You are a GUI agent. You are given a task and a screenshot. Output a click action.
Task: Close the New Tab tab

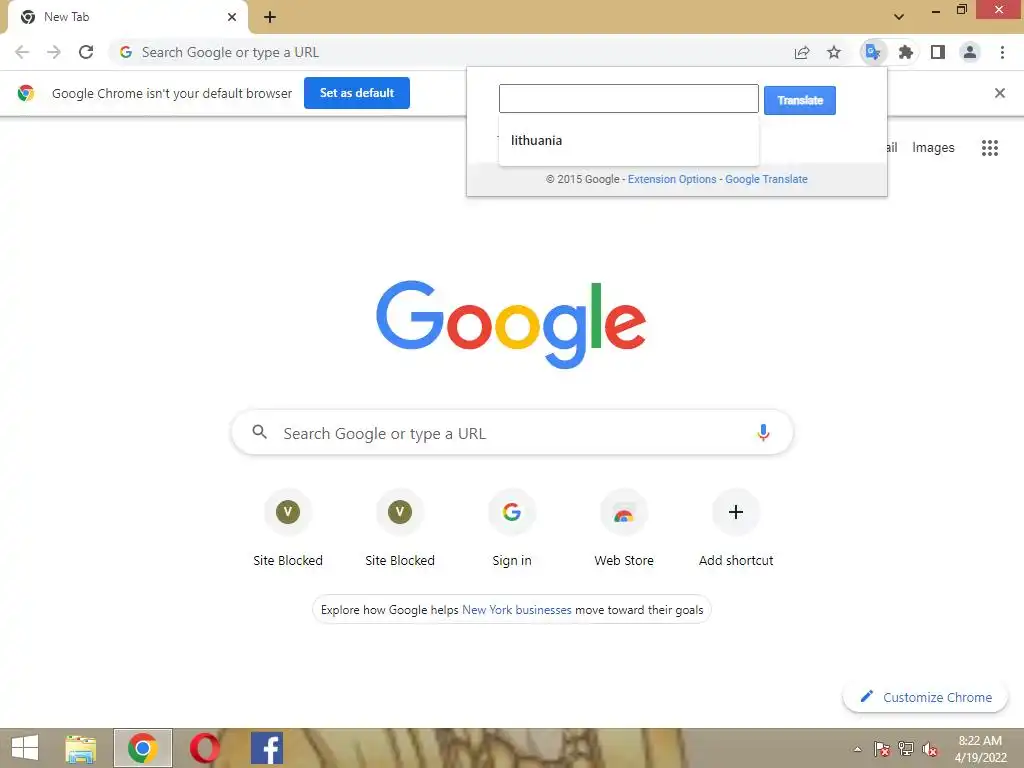[x=232, y=17]
